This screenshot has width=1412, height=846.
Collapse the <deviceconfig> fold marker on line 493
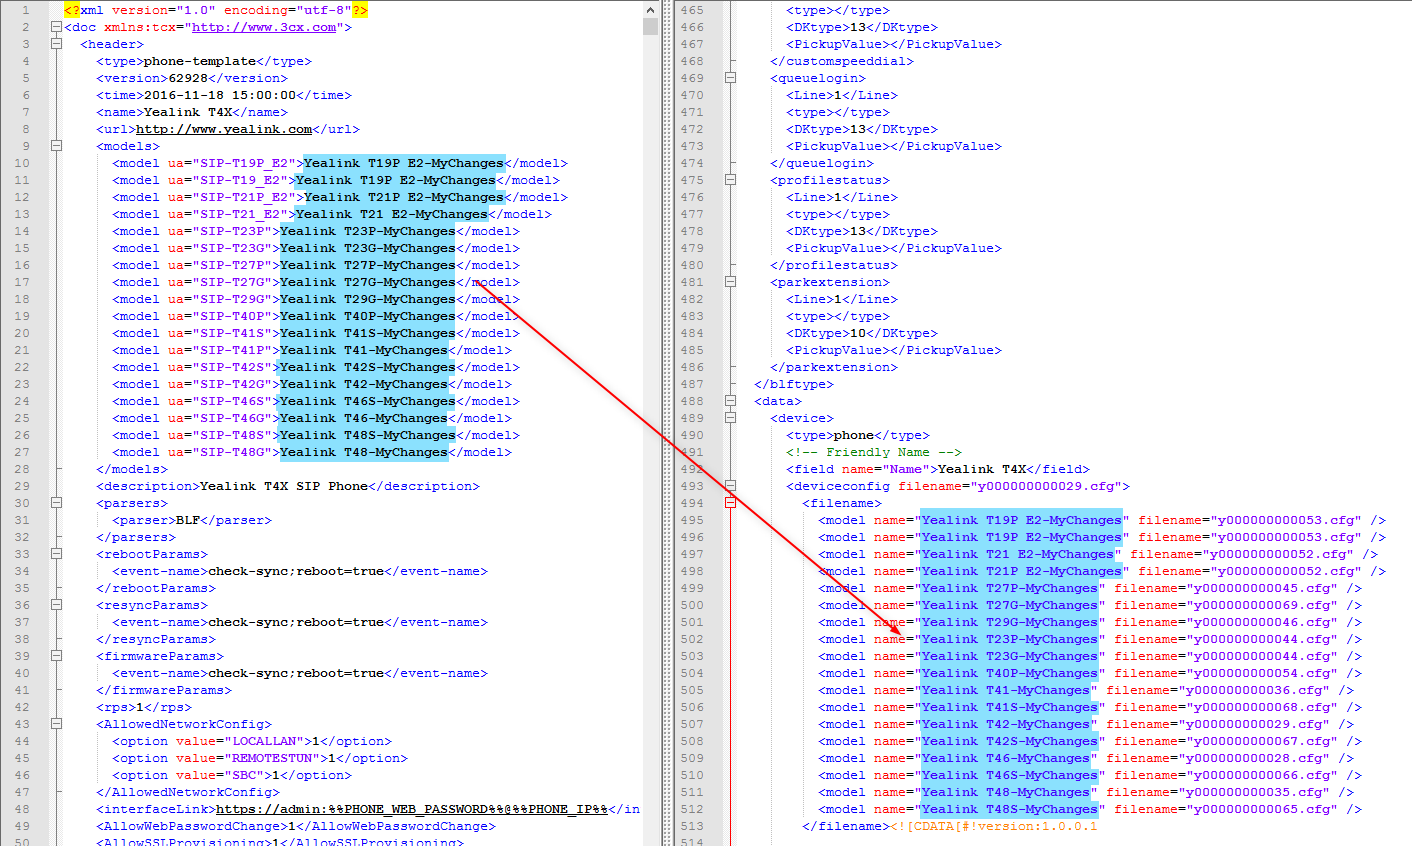(730, 486)
